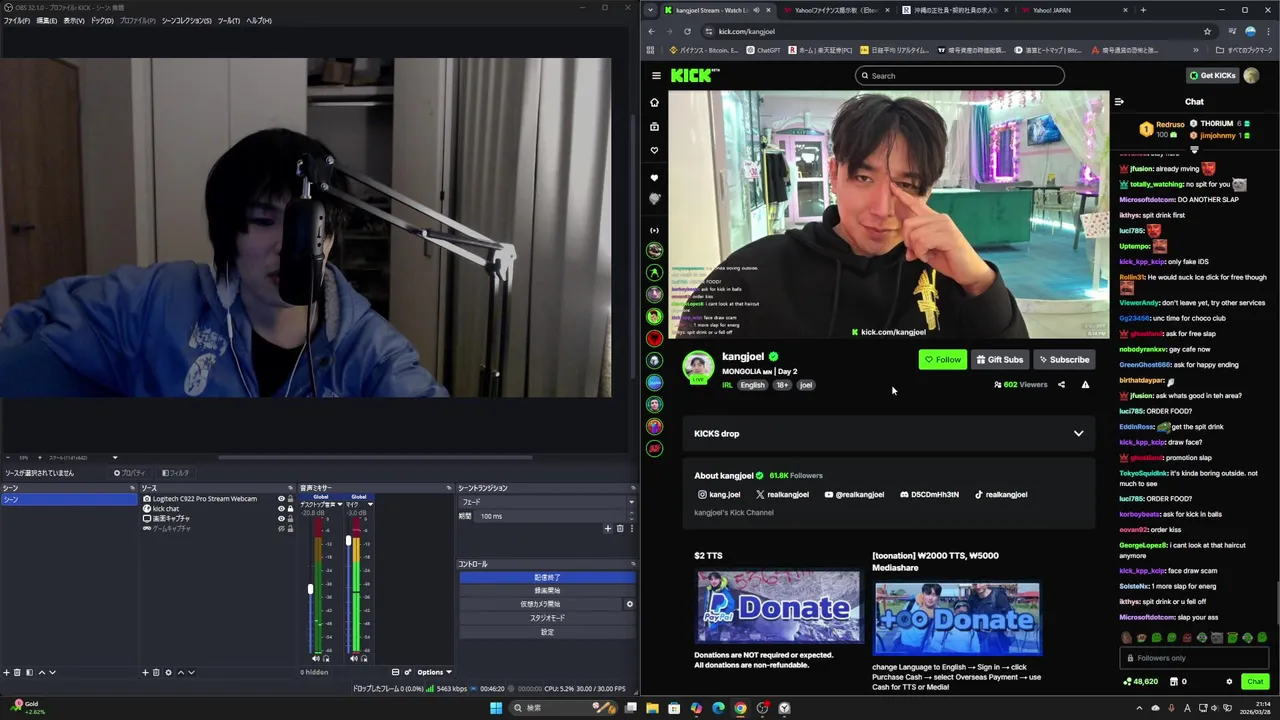Reload the Kick page in browser
The image size is (1280, 720).
click(x=687, y=31)
